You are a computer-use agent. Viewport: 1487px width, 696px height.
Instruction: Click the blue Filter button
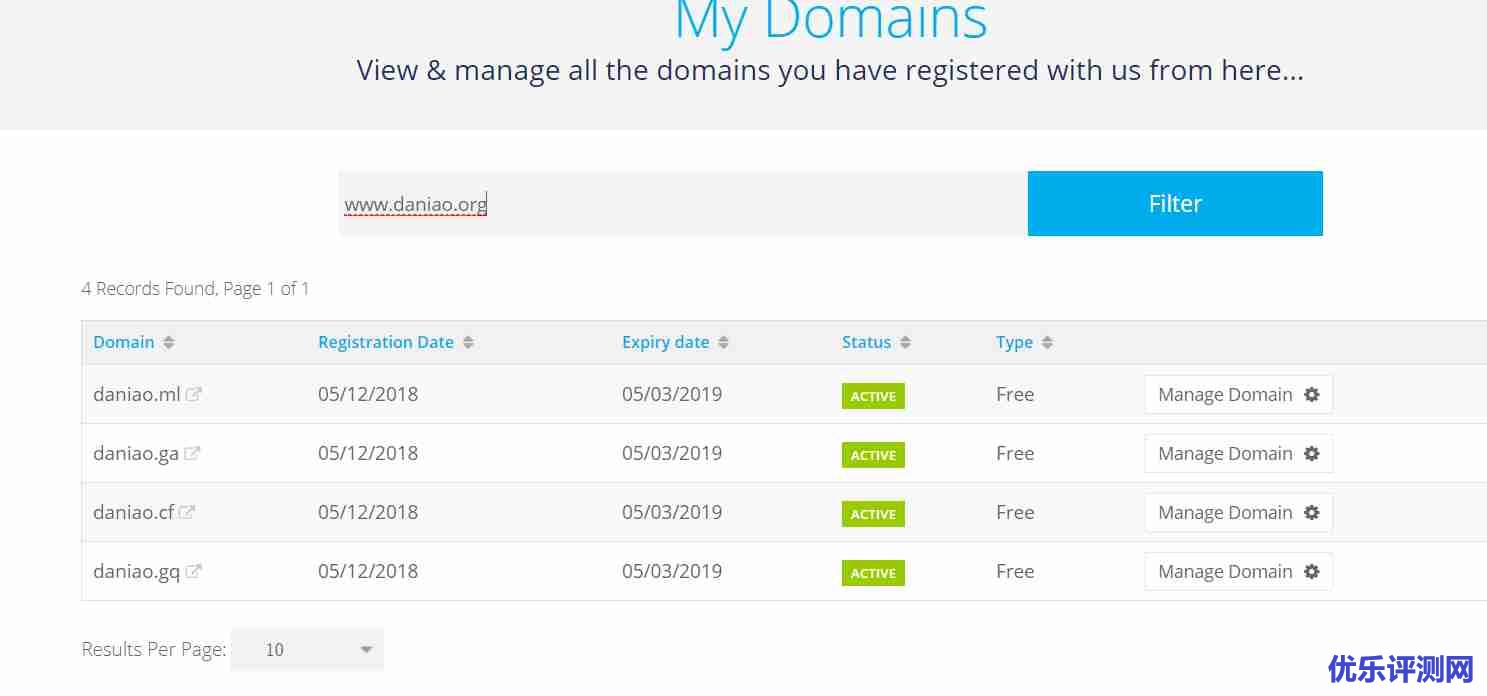(x=1174, y=204)
